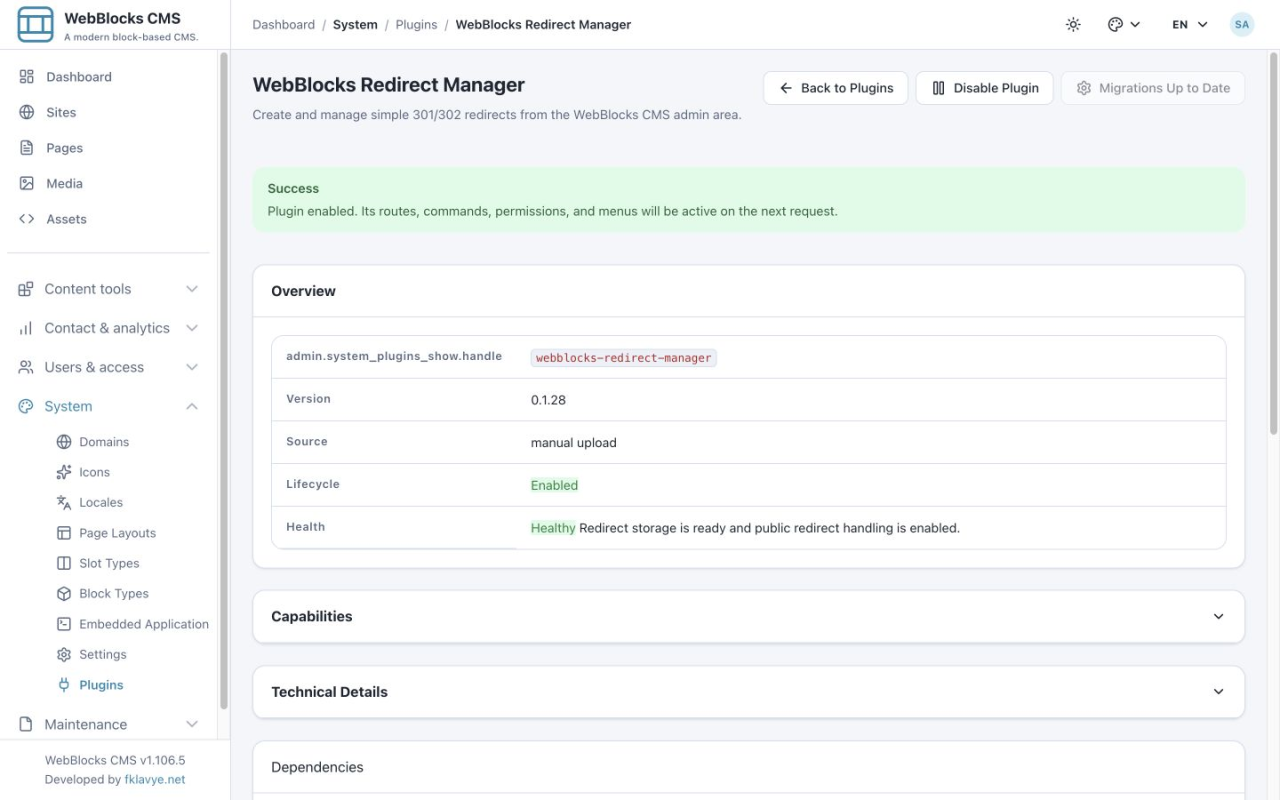This screenshot has width=1280, height=800.
Task: Expand the Users & access section
Action: click(109, 367)
